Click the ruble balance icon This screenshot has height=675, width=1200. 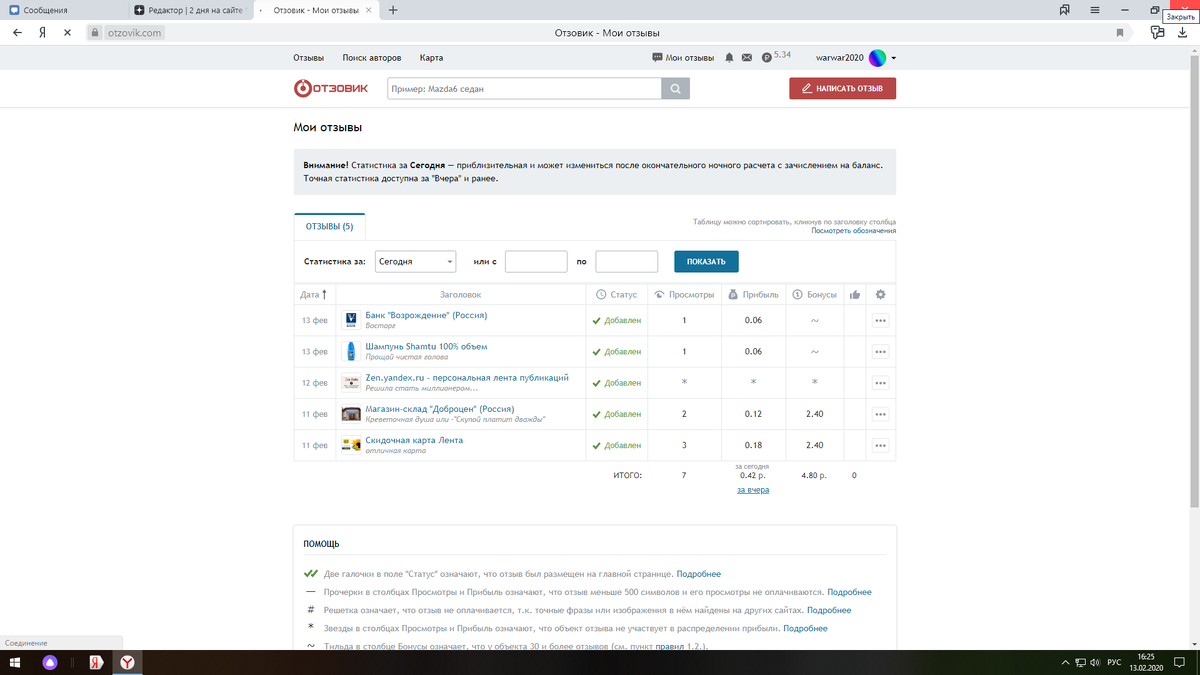click(x=766, y=58)
